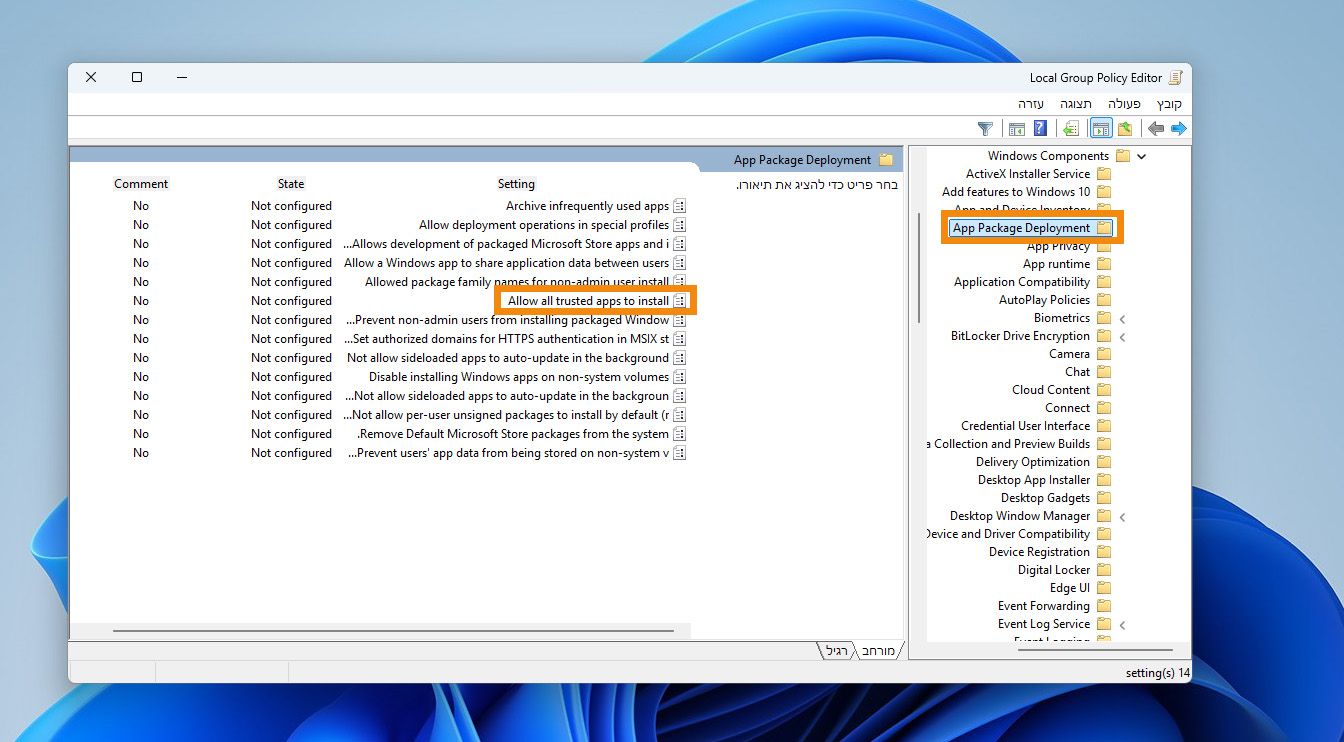The image size is (1344, 742).
Task: Select the Delivery Optimization folder
Action: point(1032,462)
